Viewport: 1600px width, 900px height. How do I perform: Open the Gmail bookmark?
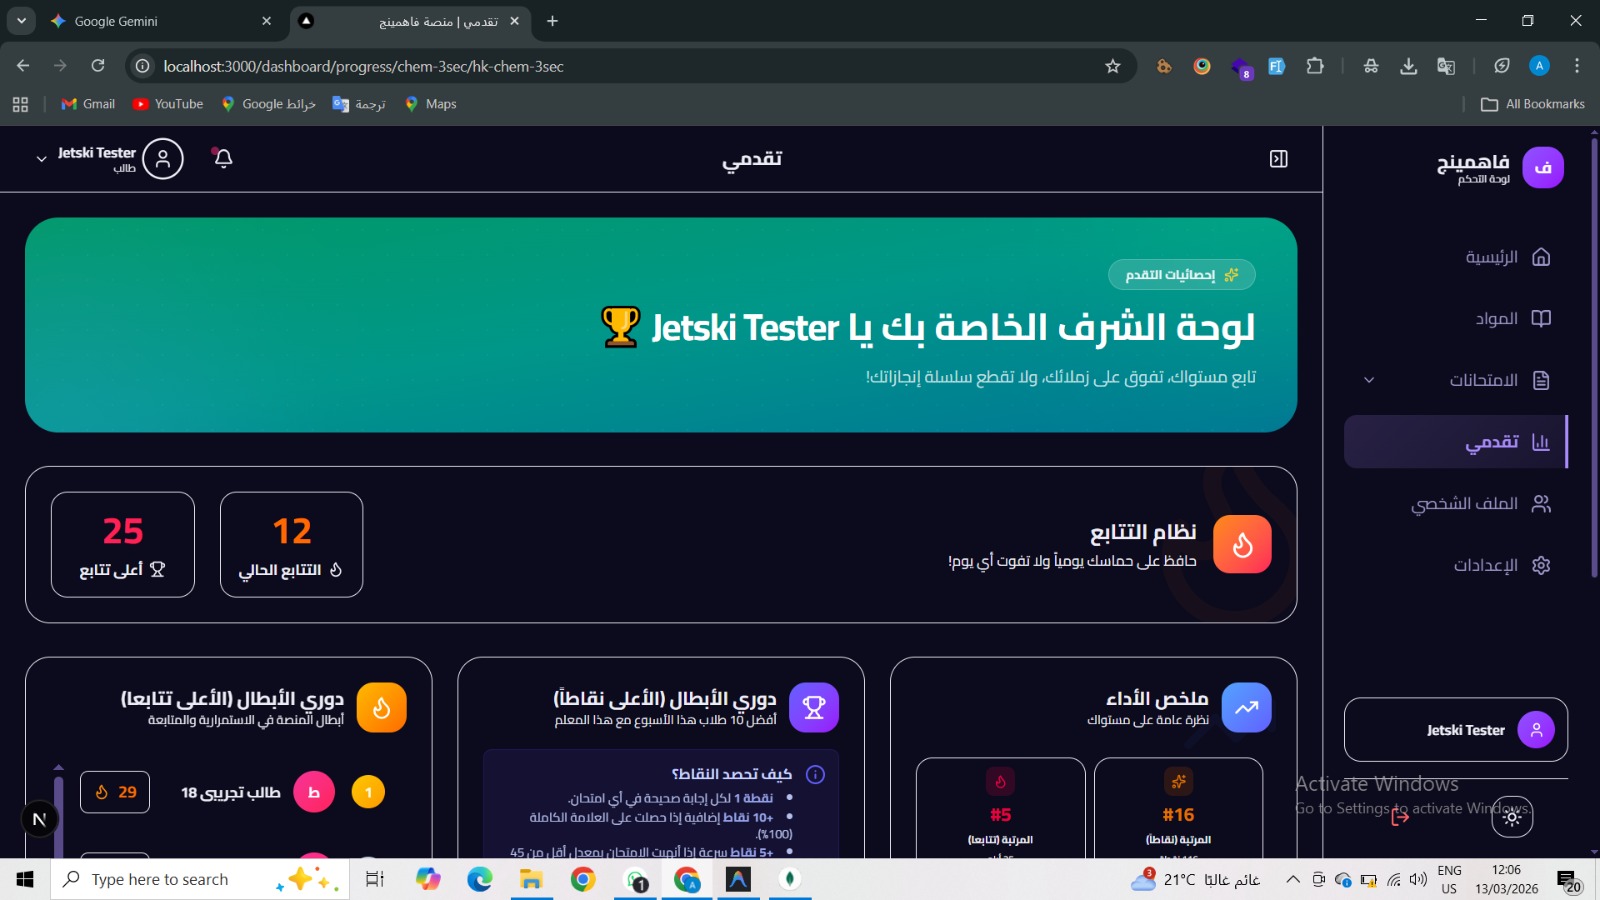pos(88,104)
